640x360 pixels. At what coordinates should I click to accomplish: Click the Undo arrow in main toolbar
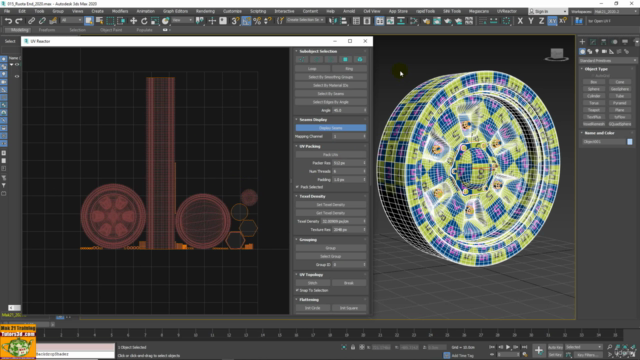click(8, 20)
